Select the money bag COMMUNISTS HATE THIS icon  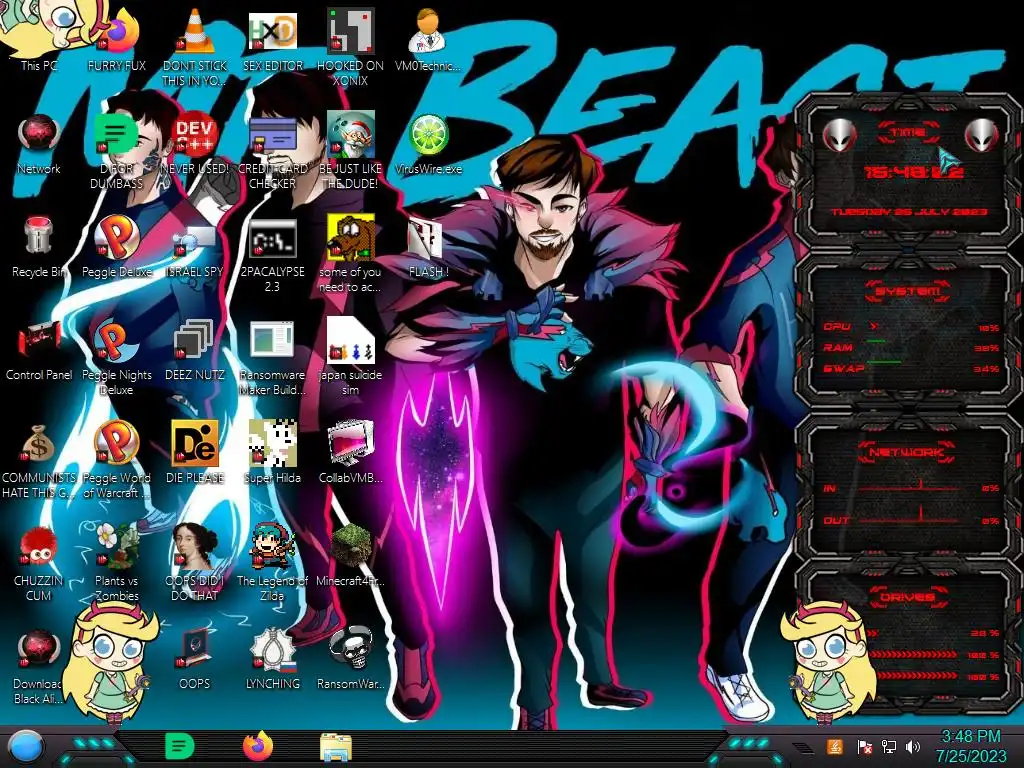(x=39, y=460)
